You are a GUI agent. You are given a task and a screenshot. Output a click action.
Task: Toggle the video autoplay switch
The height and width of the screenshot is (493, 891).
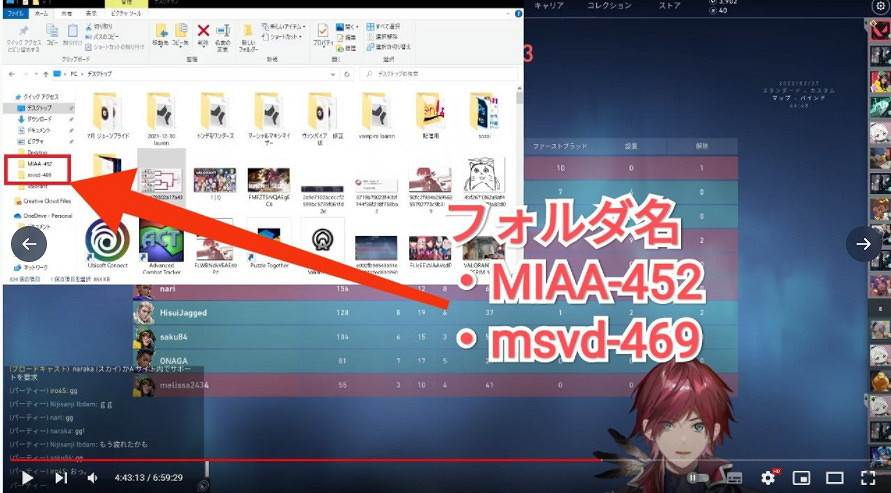[x=698, y=478]
